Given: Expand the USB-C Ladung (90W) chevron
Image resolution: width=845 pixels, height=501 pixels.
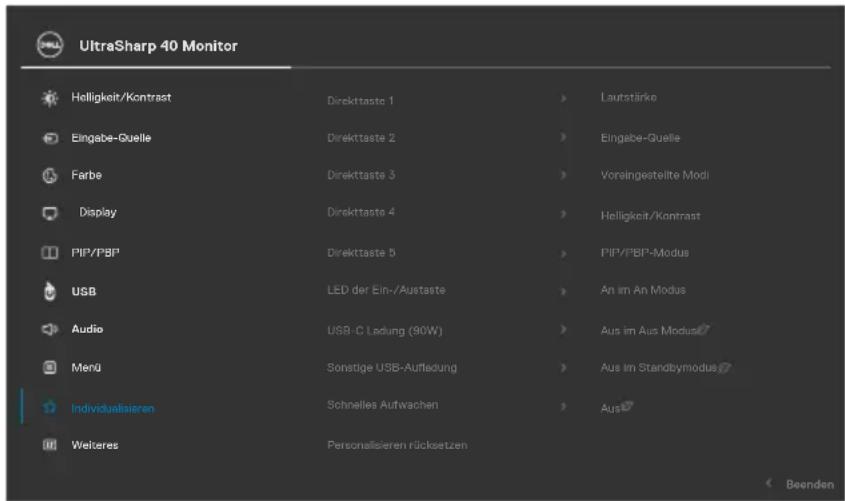Looking at the screenshot, I should coord(563,329).
